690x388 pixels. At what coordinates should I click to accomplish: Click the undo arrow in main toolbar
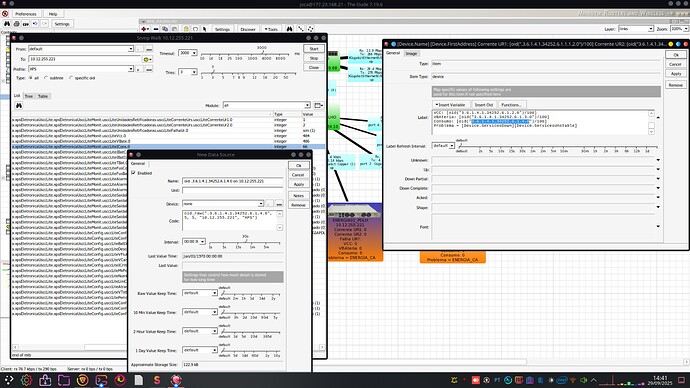[35, 24]
